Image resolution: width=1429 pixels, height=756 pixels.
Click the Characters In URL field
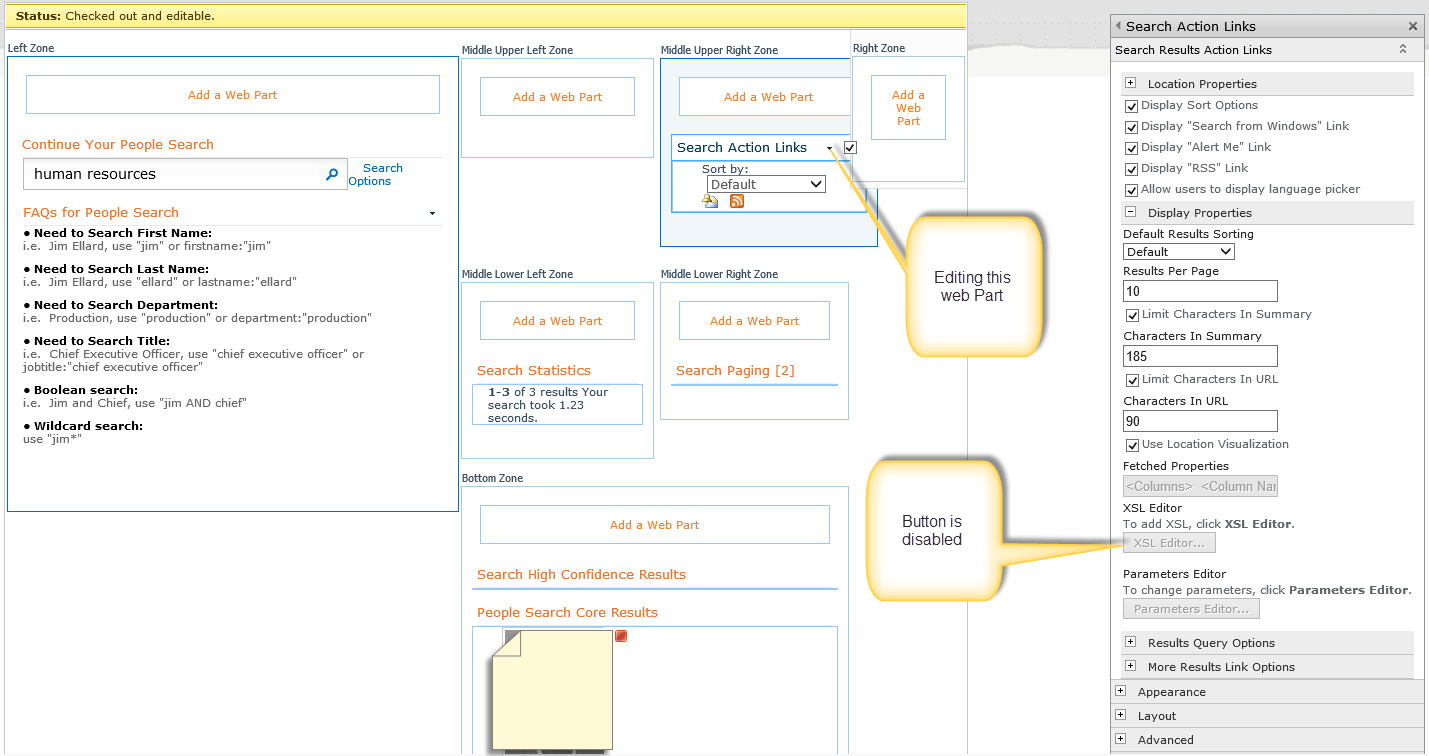1200,421
